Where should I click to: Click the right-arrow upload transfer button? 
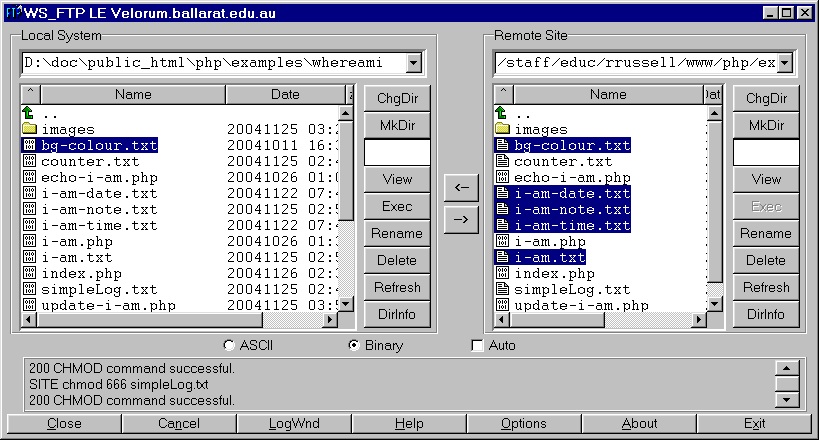(461, 219)
